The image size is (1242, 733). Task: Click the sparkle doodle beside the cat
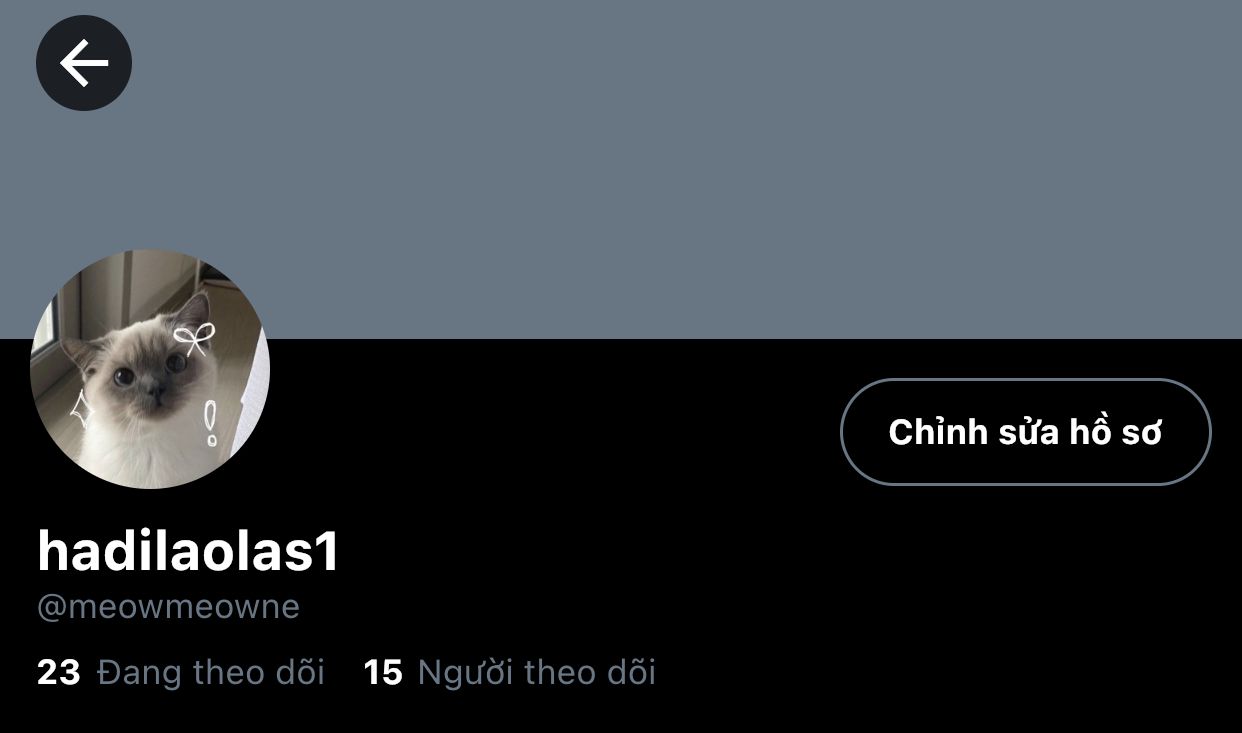point(79,408)
